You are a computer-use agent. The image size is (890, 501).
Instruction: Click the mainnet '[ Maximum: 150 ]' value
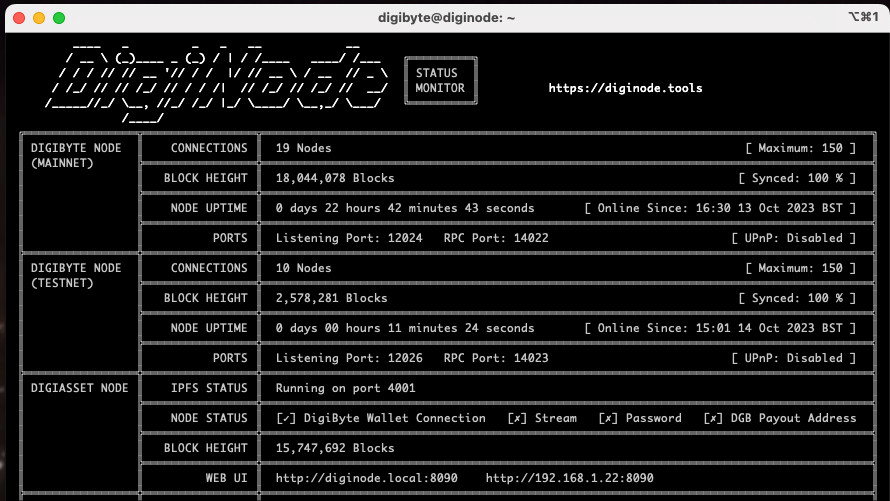coord(800,148)
